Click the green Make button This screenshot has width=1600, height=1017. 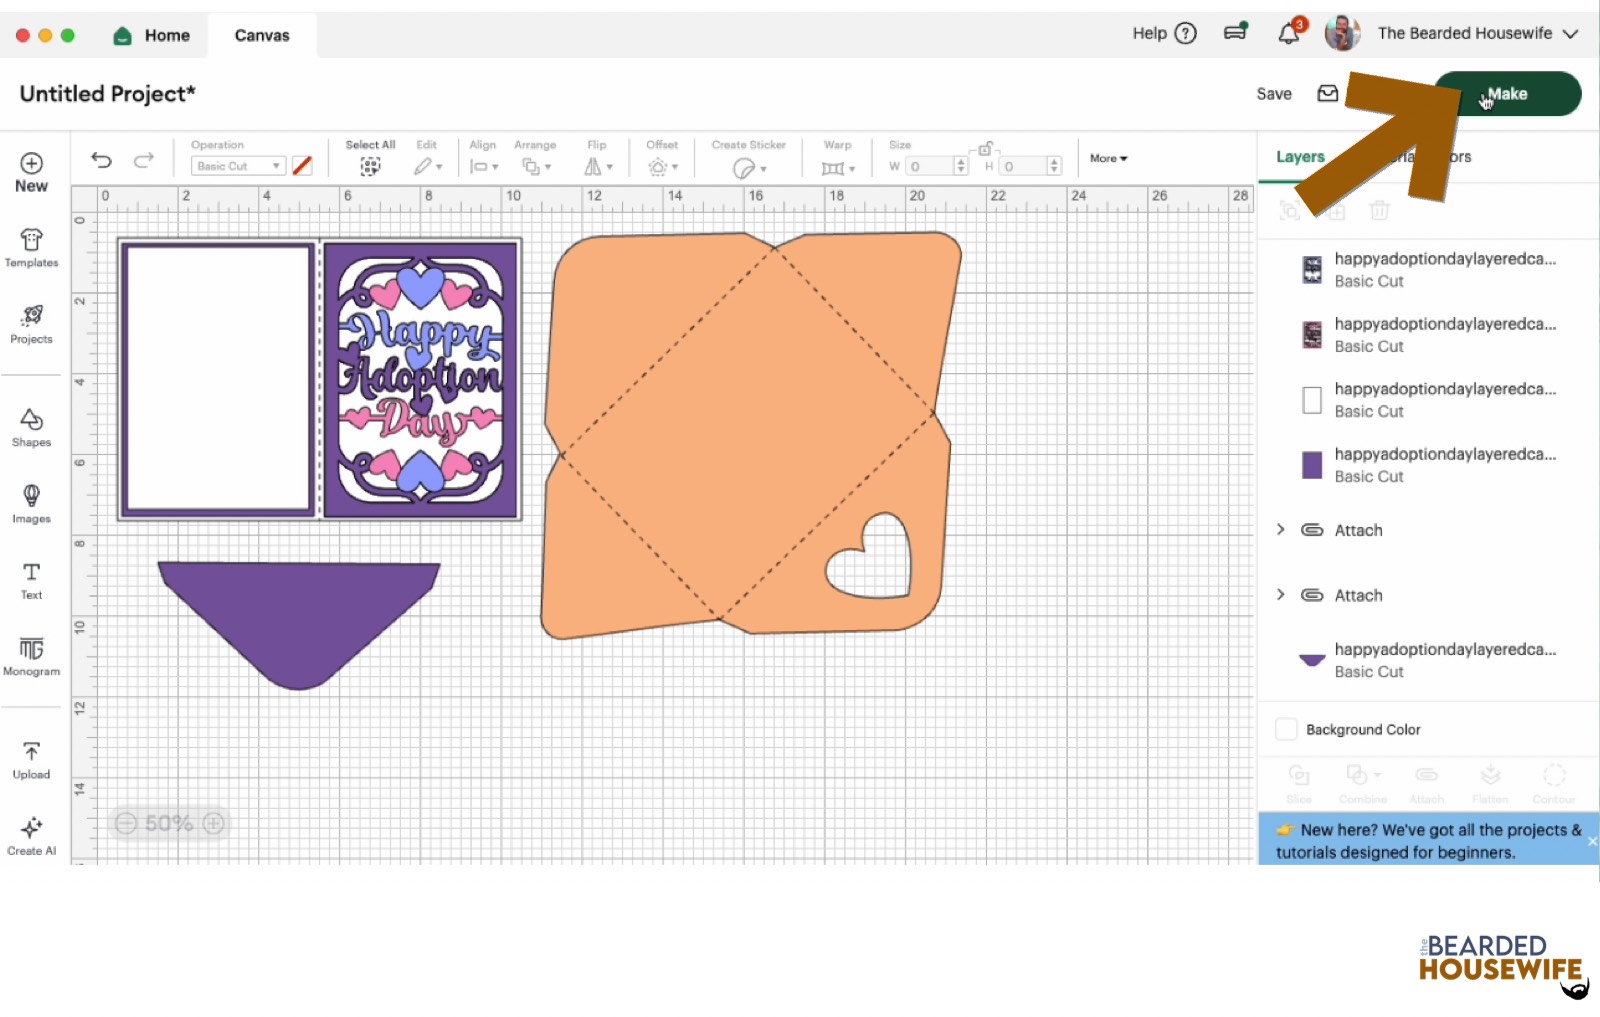coord(1507,94)
